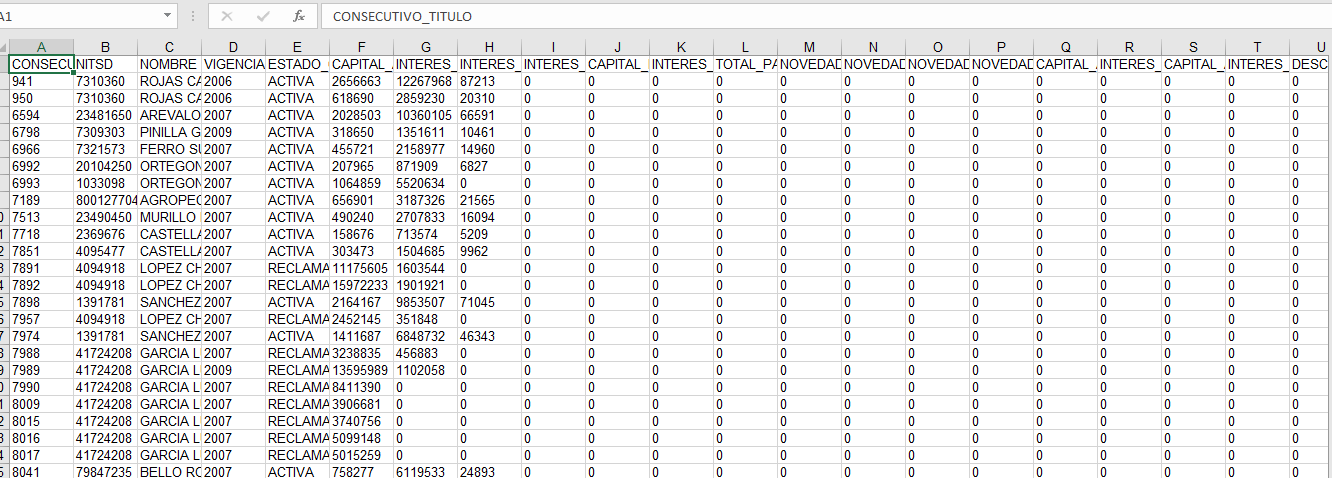Click the NOMBRE header cell
This screenshot has height=478, width=1332.
pos(169,64)
